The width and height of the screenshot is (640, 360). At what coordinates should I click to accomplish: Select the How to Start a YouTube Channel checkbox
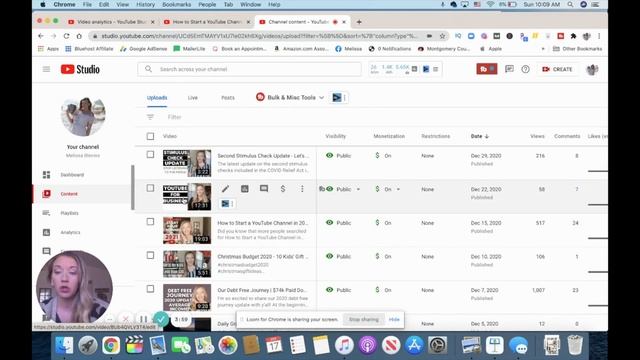pyautogui.click(x=150, y=221)
